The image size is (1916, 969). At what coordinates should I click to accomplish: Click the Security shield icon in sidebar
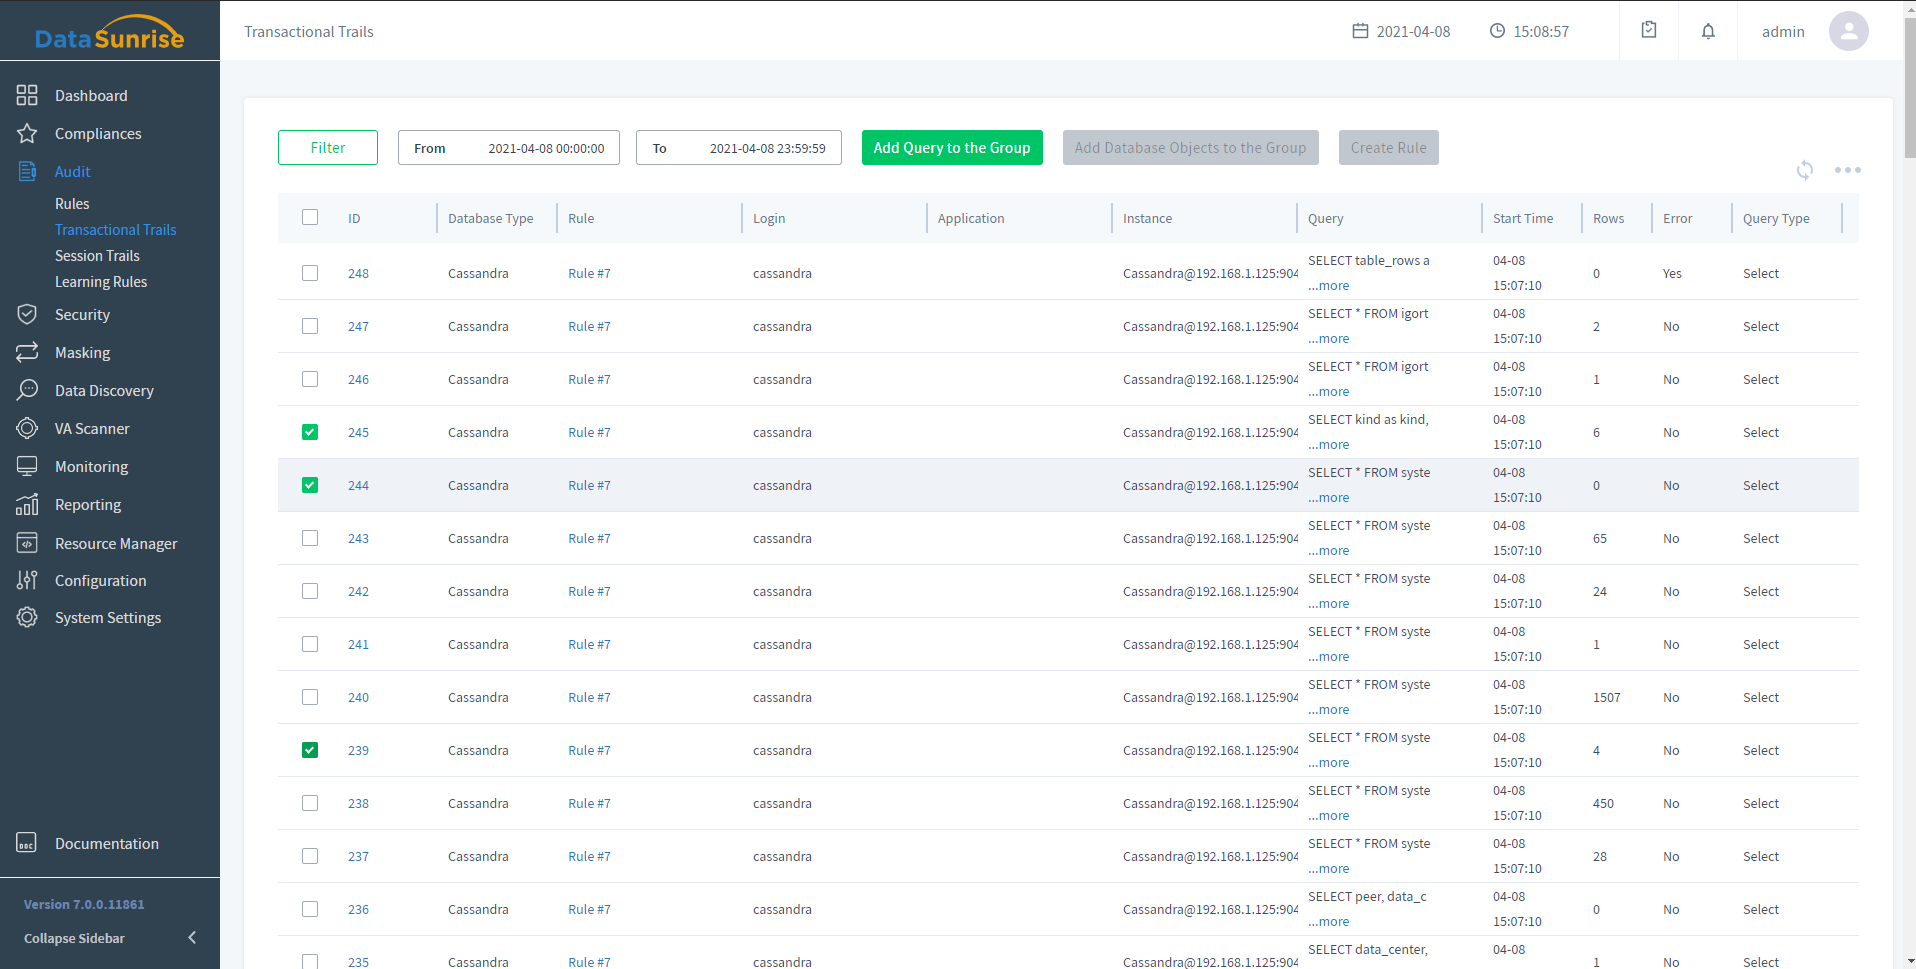click(27, 314)
